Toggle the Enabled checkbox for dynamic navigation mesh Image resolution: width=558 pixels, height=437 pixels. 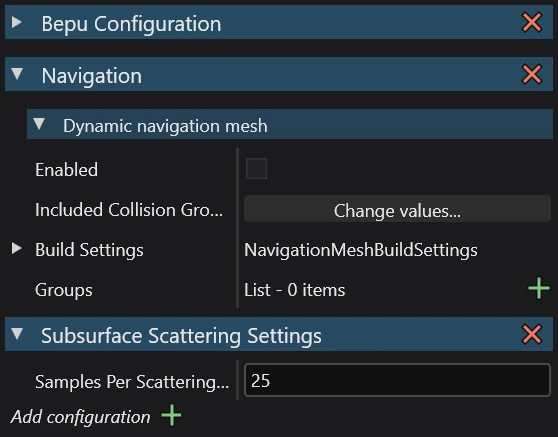256,169
